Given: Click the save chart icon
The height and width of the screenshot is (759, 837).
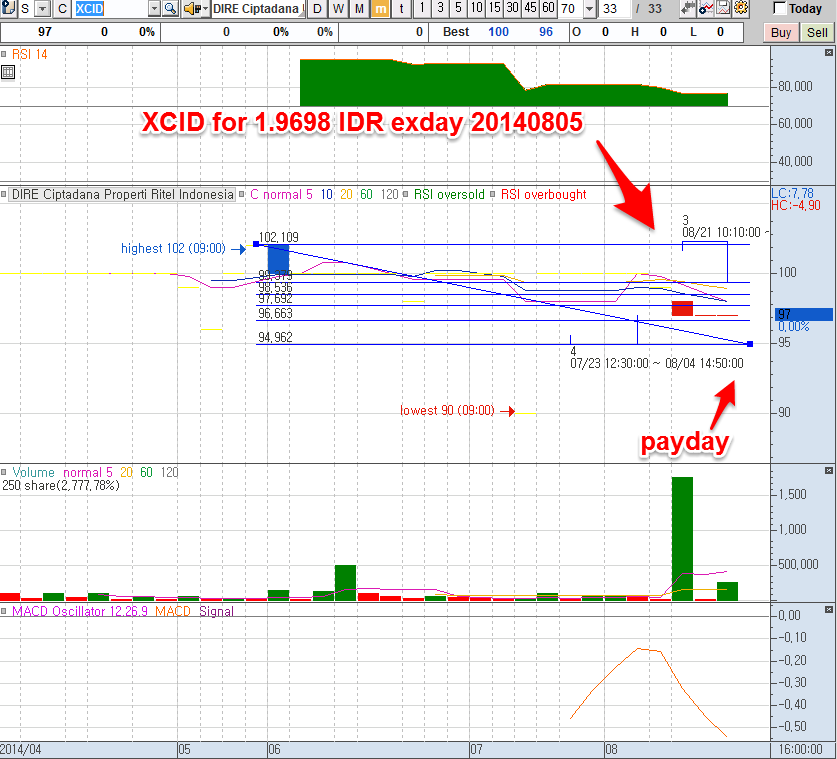Looking at the screenshot, I should coord(723,8).
